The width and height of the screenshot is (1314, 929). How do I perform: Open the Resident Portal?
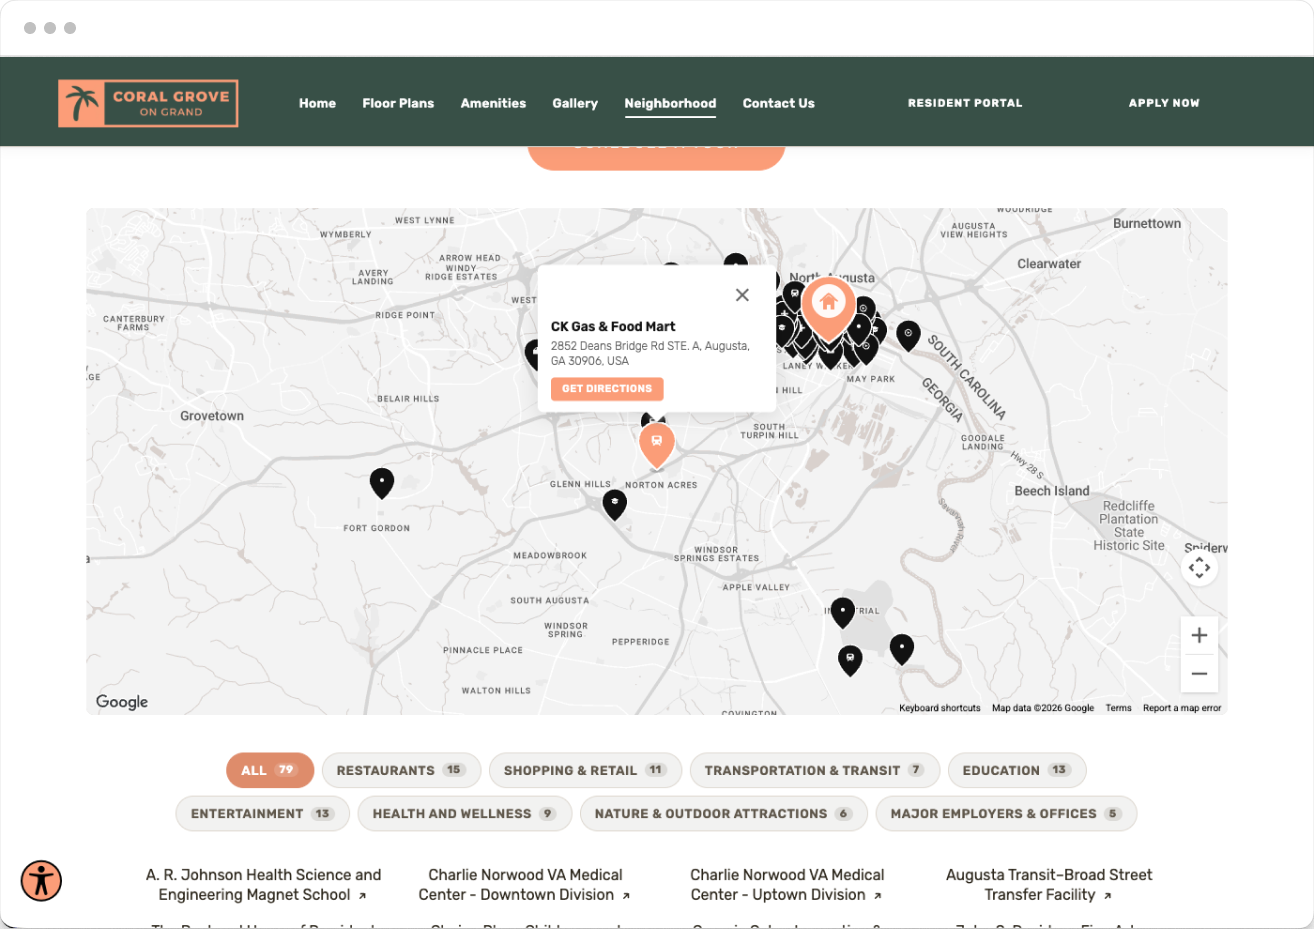[x=965, y=103]
